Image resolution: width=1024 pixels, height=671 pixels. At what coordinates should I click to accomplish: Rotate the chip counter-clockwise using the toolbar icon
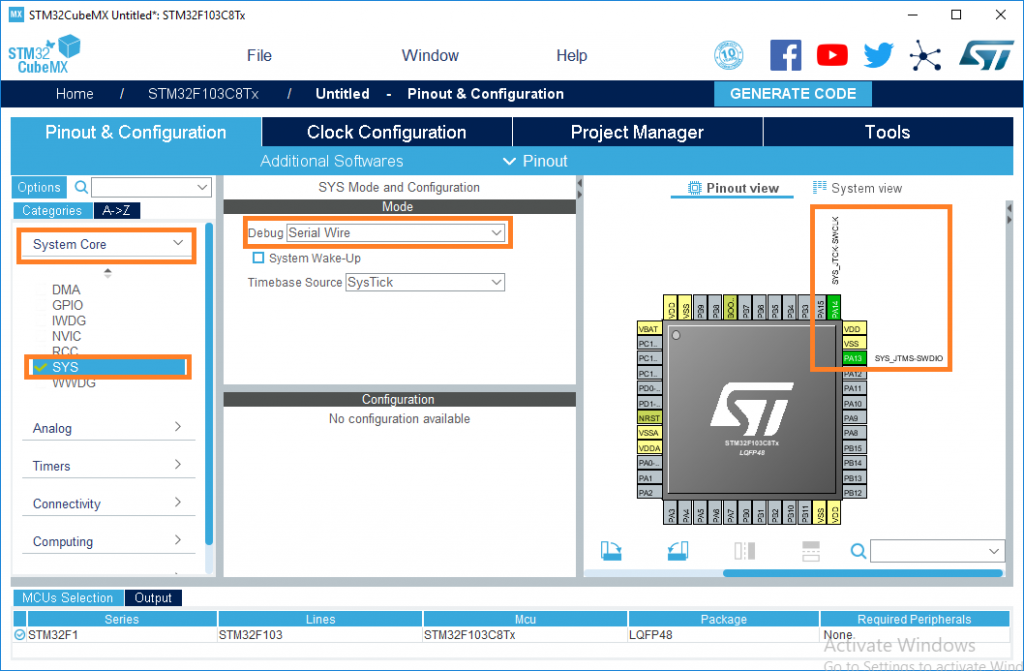[678, 551]
